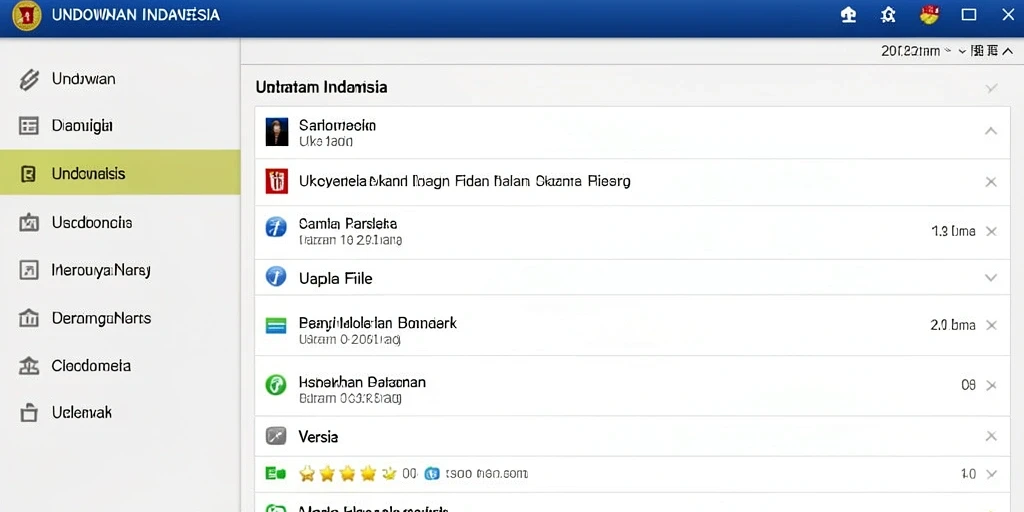Open the dropdown arrow in the top-right toolbar
Image resolution: width=1024 pixels, height=512 pixels.
961,51
